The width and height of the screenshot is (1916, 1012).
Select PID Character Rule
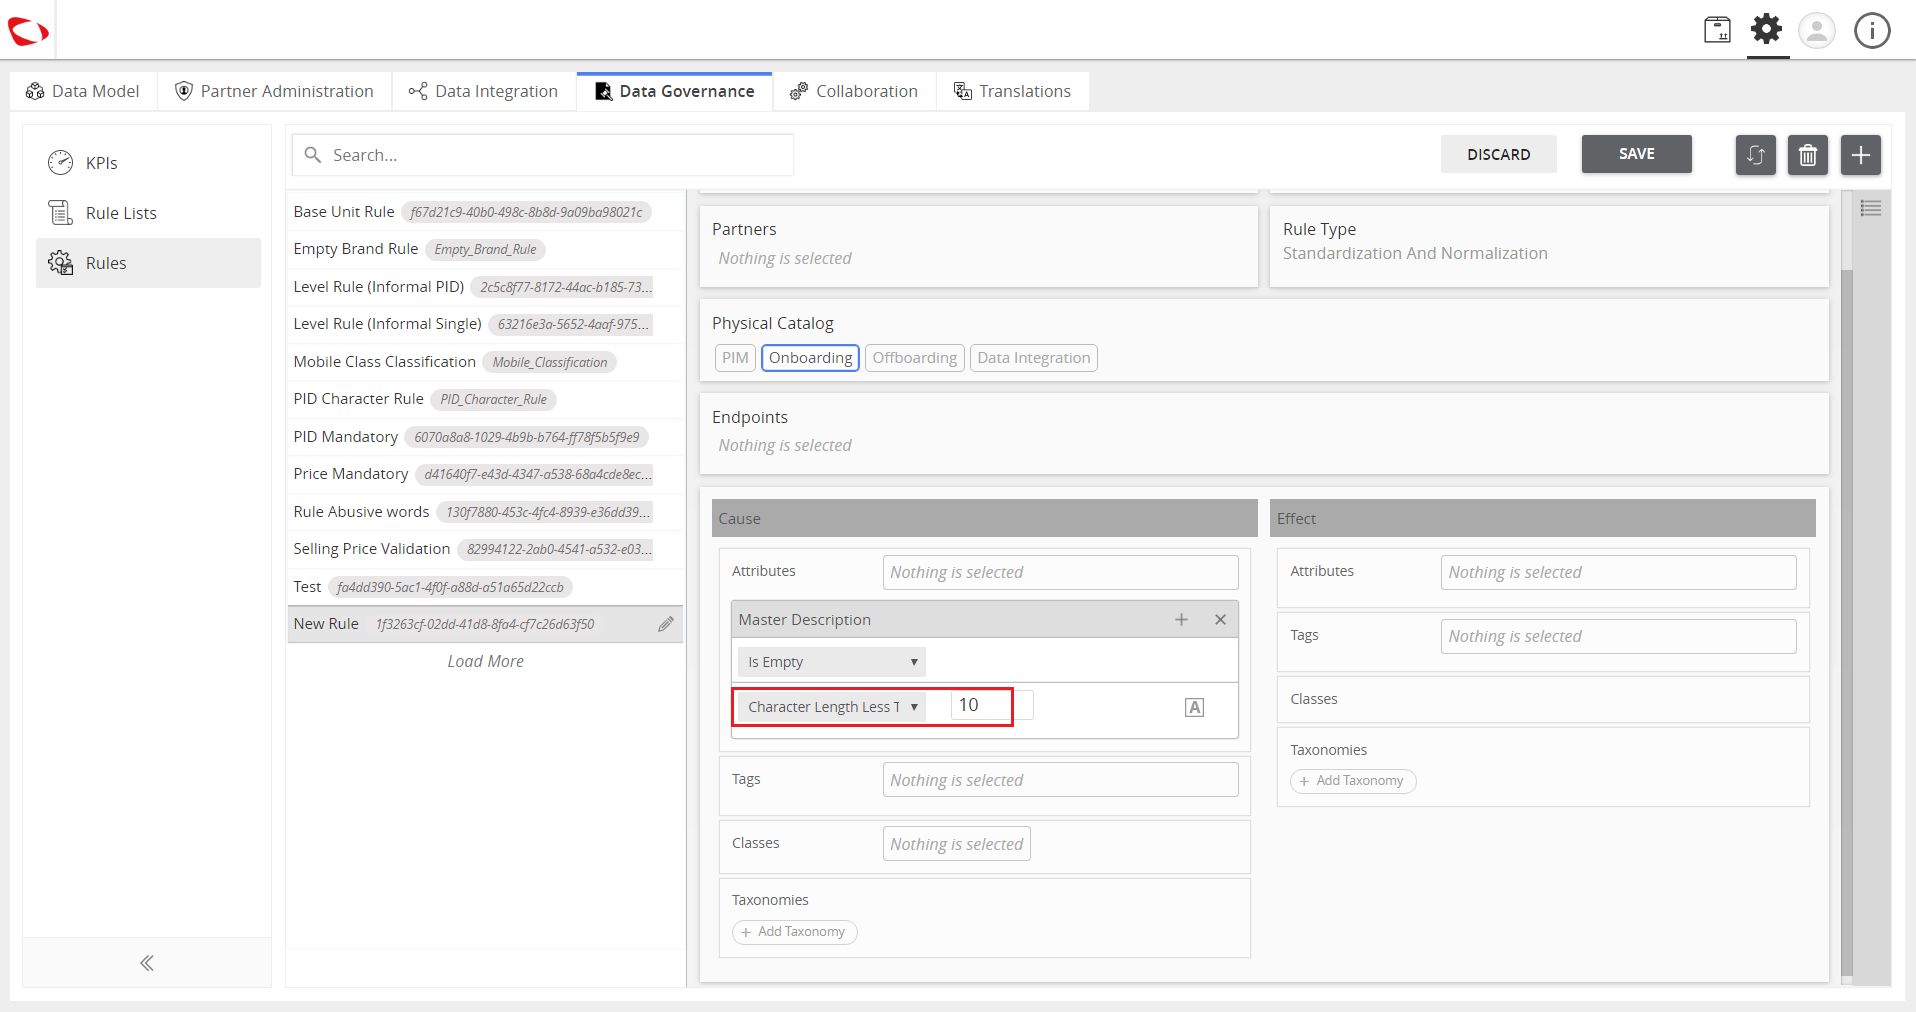[x=485, y=399]
